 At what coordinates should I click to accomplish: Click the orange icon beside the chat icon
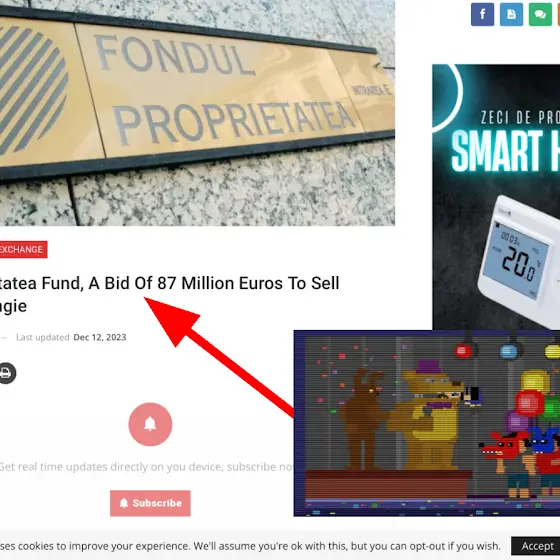tap(559, 14)
